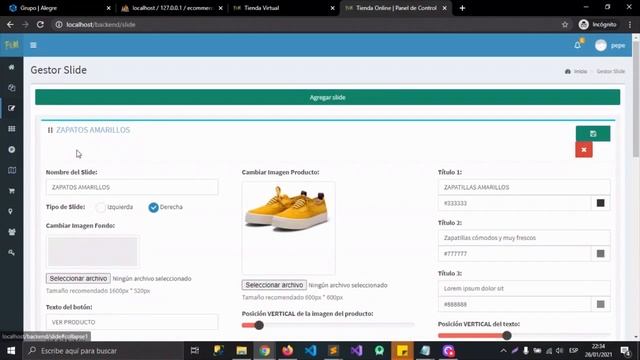This screenshot has height=360, width=640.
Task: Open Firefox from the taskbar
Action: coord(287,351)
